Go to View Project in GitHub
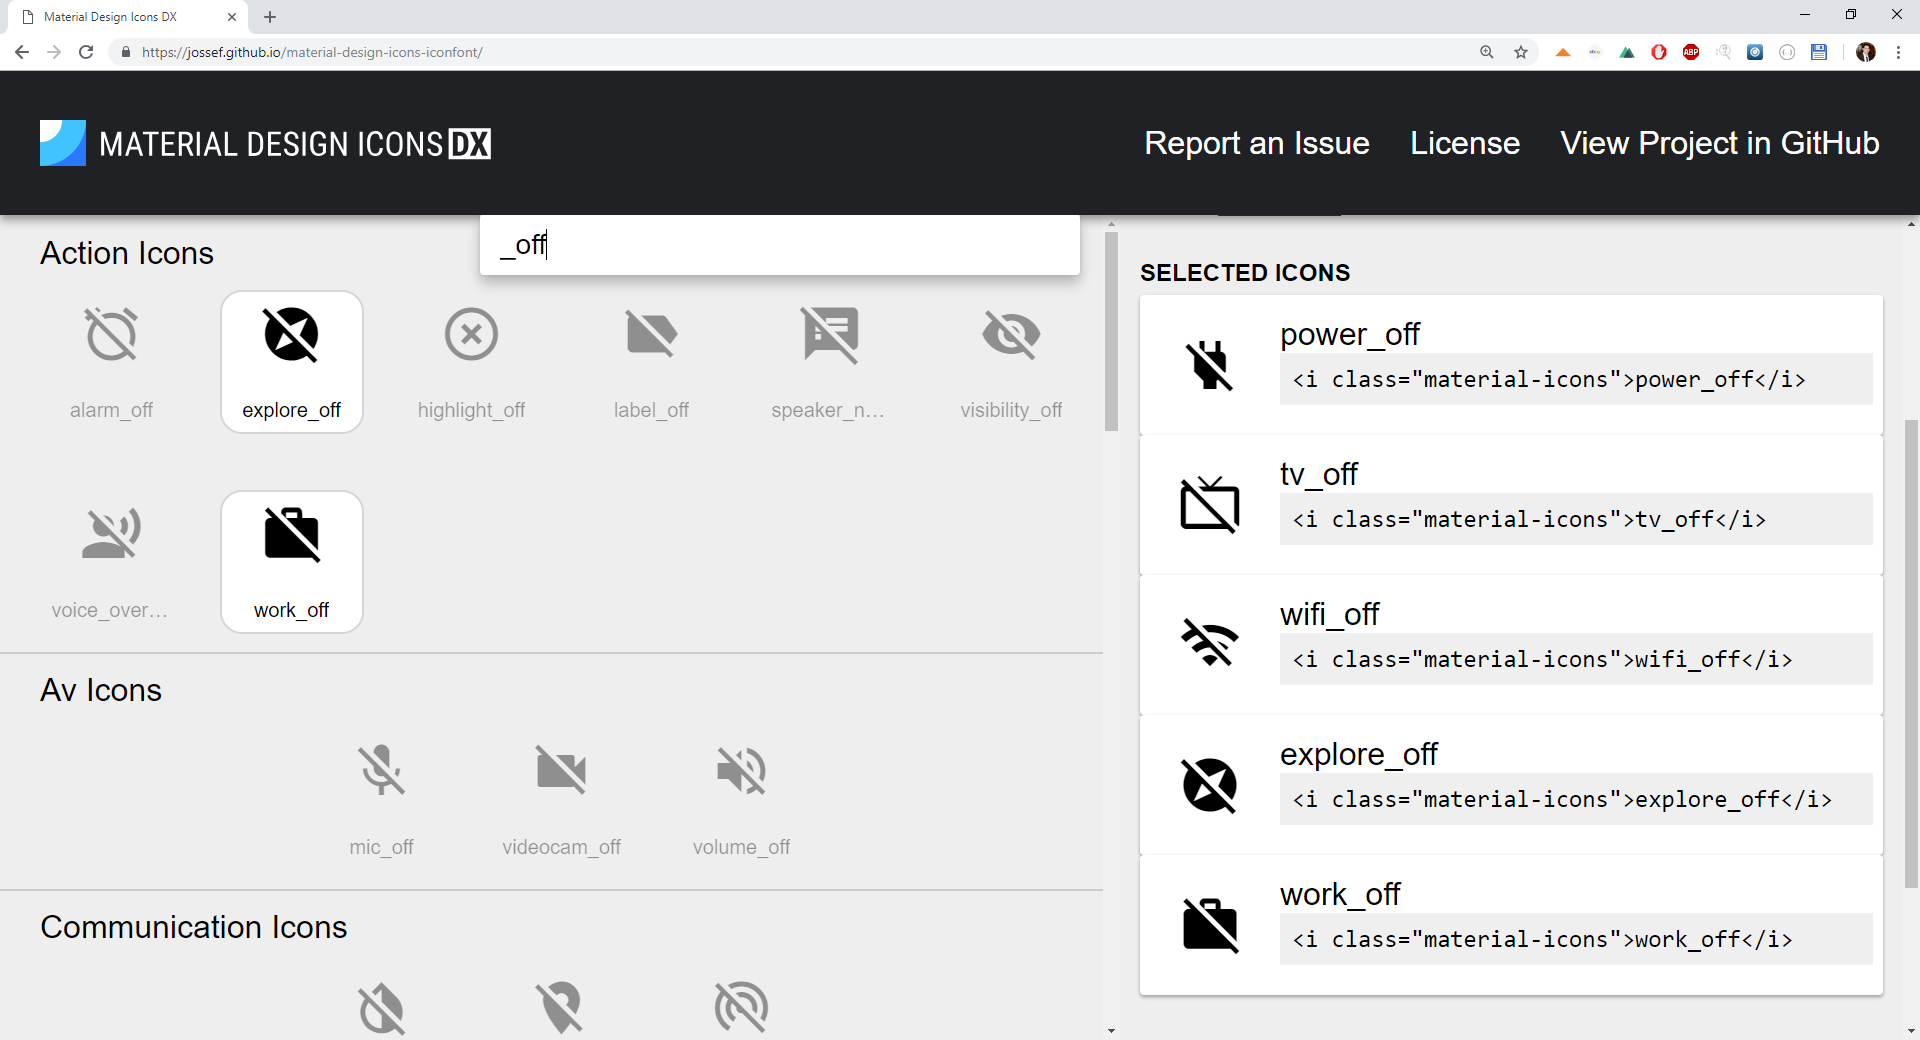The image size is (1920, 1040). 1720,143
